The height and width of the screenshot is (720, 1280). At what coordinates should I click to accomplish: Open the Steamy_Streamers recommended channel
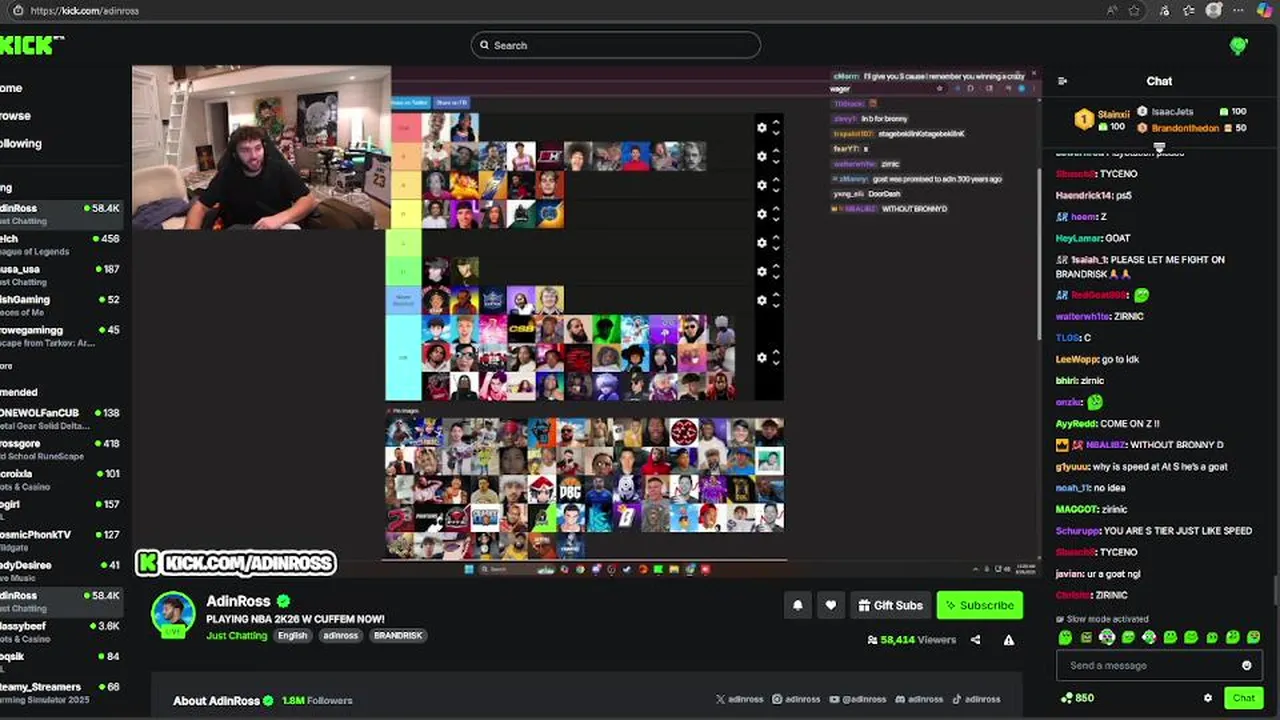coord(61,693)
